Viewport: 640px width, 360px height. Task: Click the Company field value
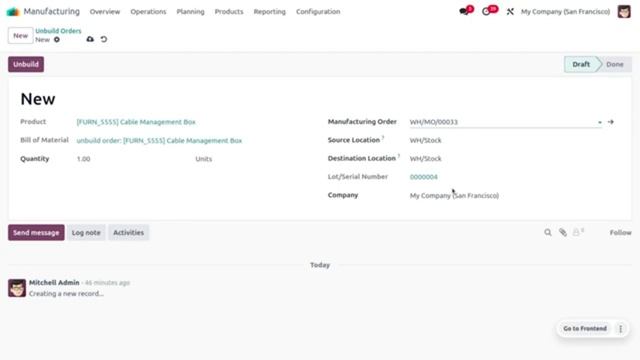point(454,196)
